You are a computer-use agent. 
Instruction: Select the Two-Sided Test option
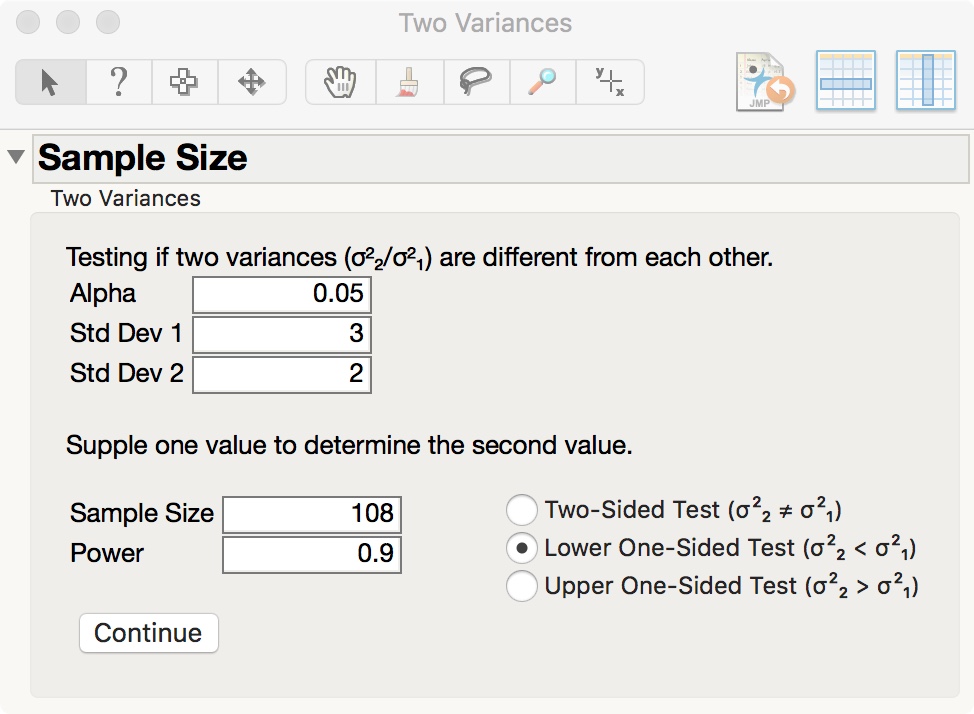tap(522, 510)
